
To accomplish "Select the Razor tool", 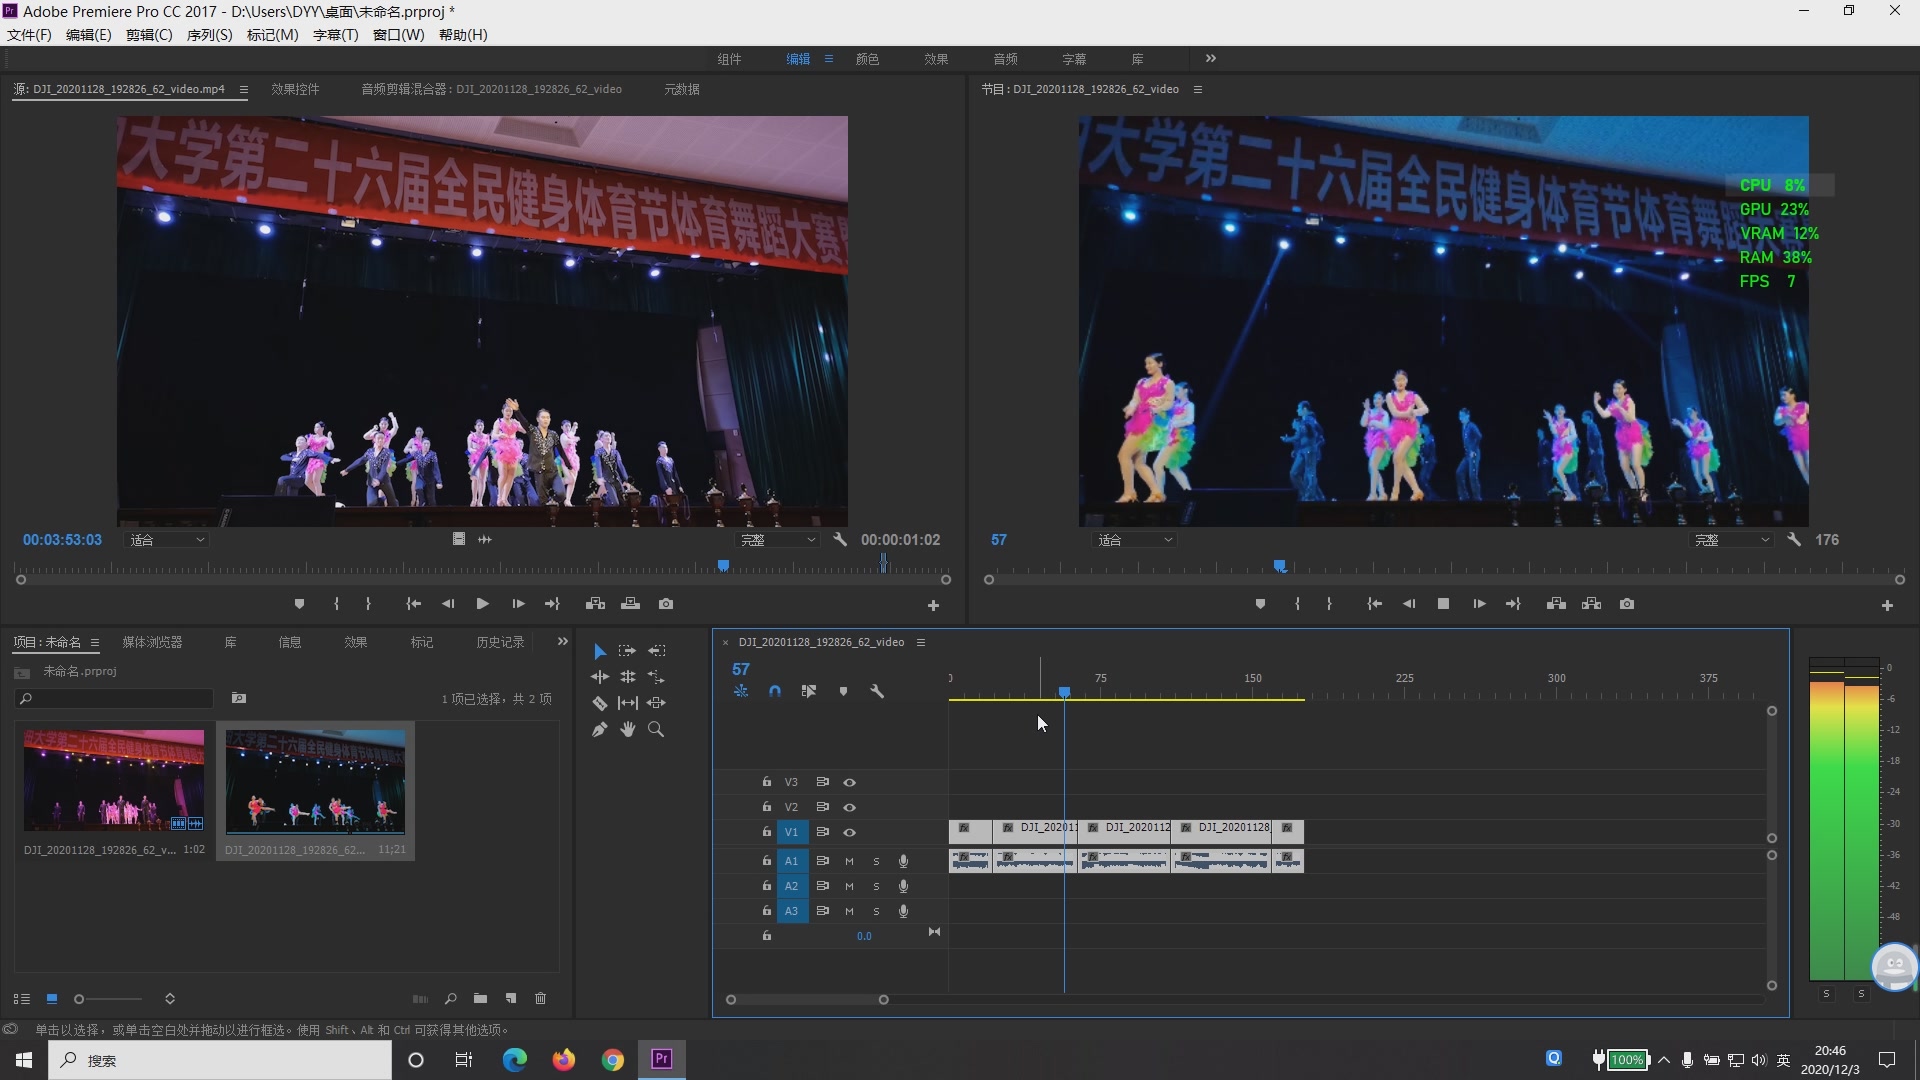I will pyautogui.click(x=600, y=703).
